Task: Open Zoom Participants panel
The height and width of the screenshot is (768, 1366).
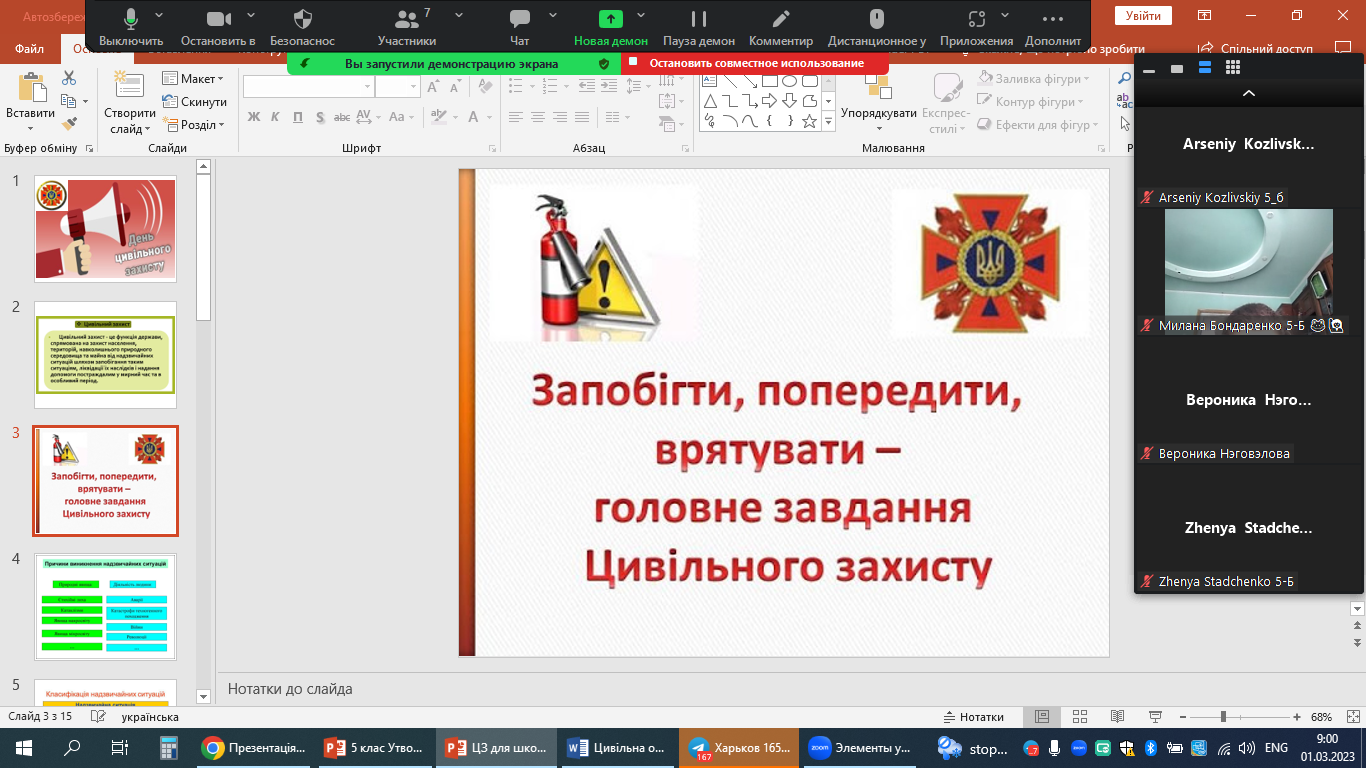Action: click(407, 26)
